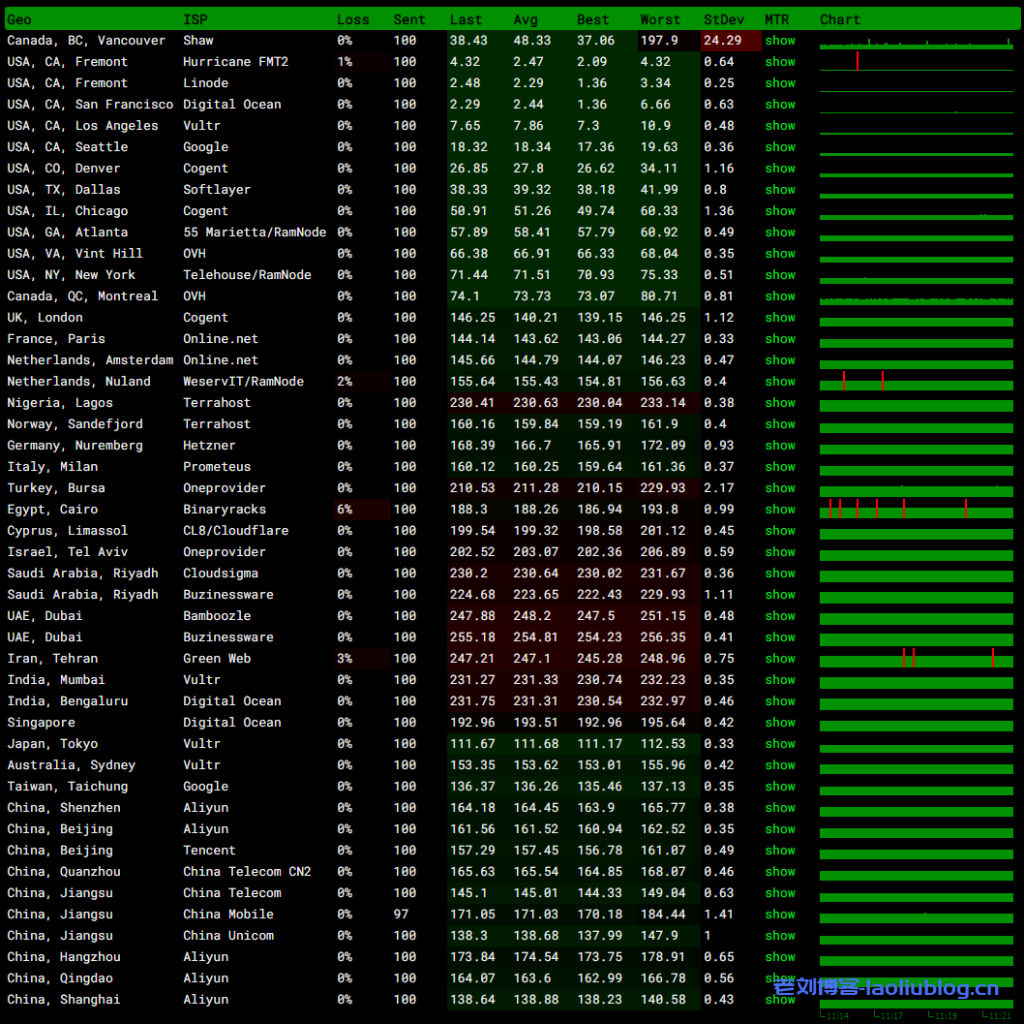Select the Loss column header

[x=353, y=19]
